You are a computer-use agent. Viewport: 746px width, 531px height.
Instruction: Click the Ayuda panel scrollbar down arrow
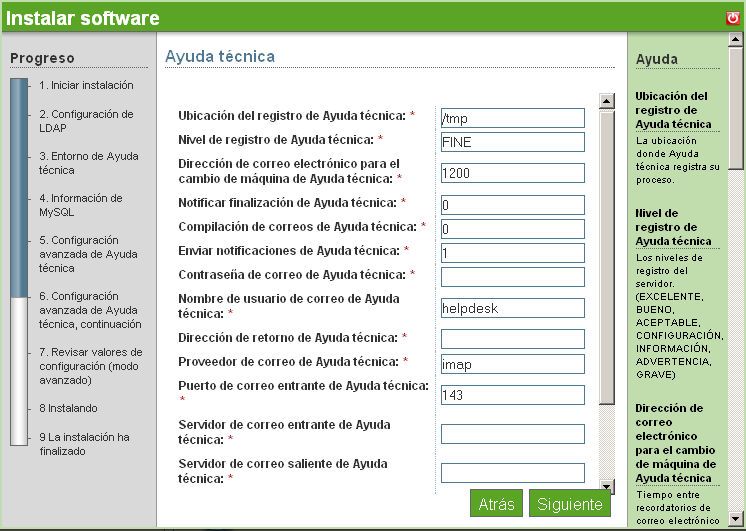[736, 519]
